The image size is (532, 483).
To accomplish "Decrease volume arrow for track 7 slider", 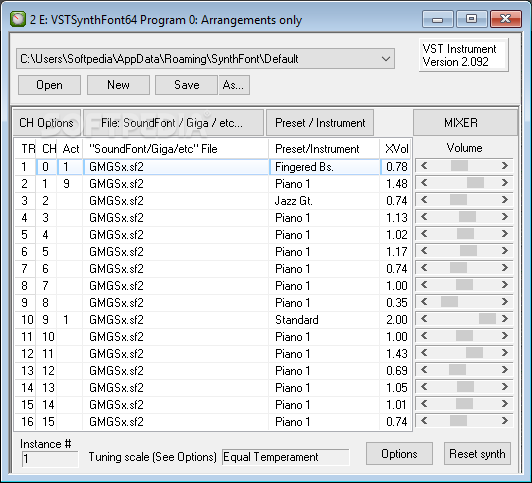I will (x=424, y=268).
